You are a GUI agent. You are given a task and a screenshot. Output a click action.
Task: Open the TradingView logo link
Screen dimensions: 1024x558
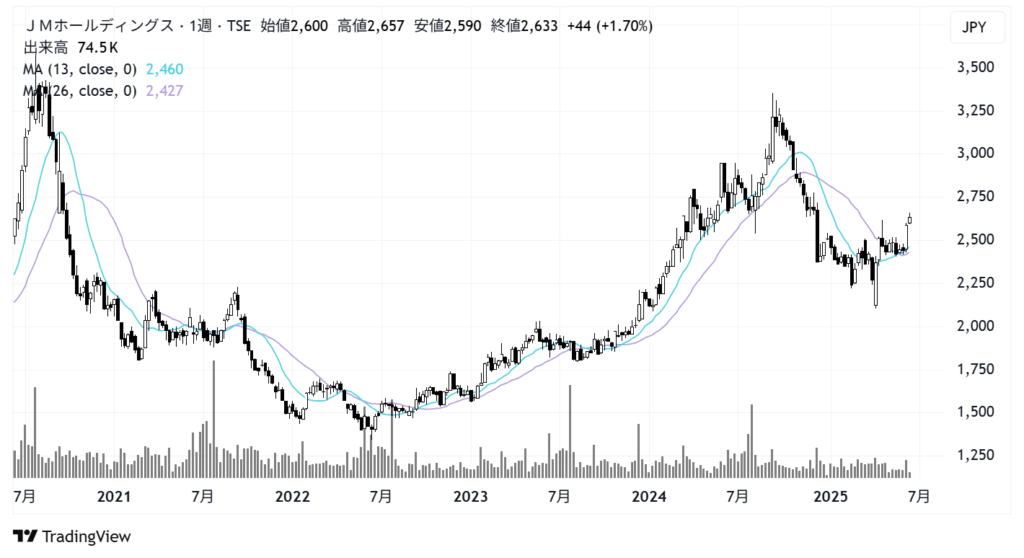pos(72,536)
